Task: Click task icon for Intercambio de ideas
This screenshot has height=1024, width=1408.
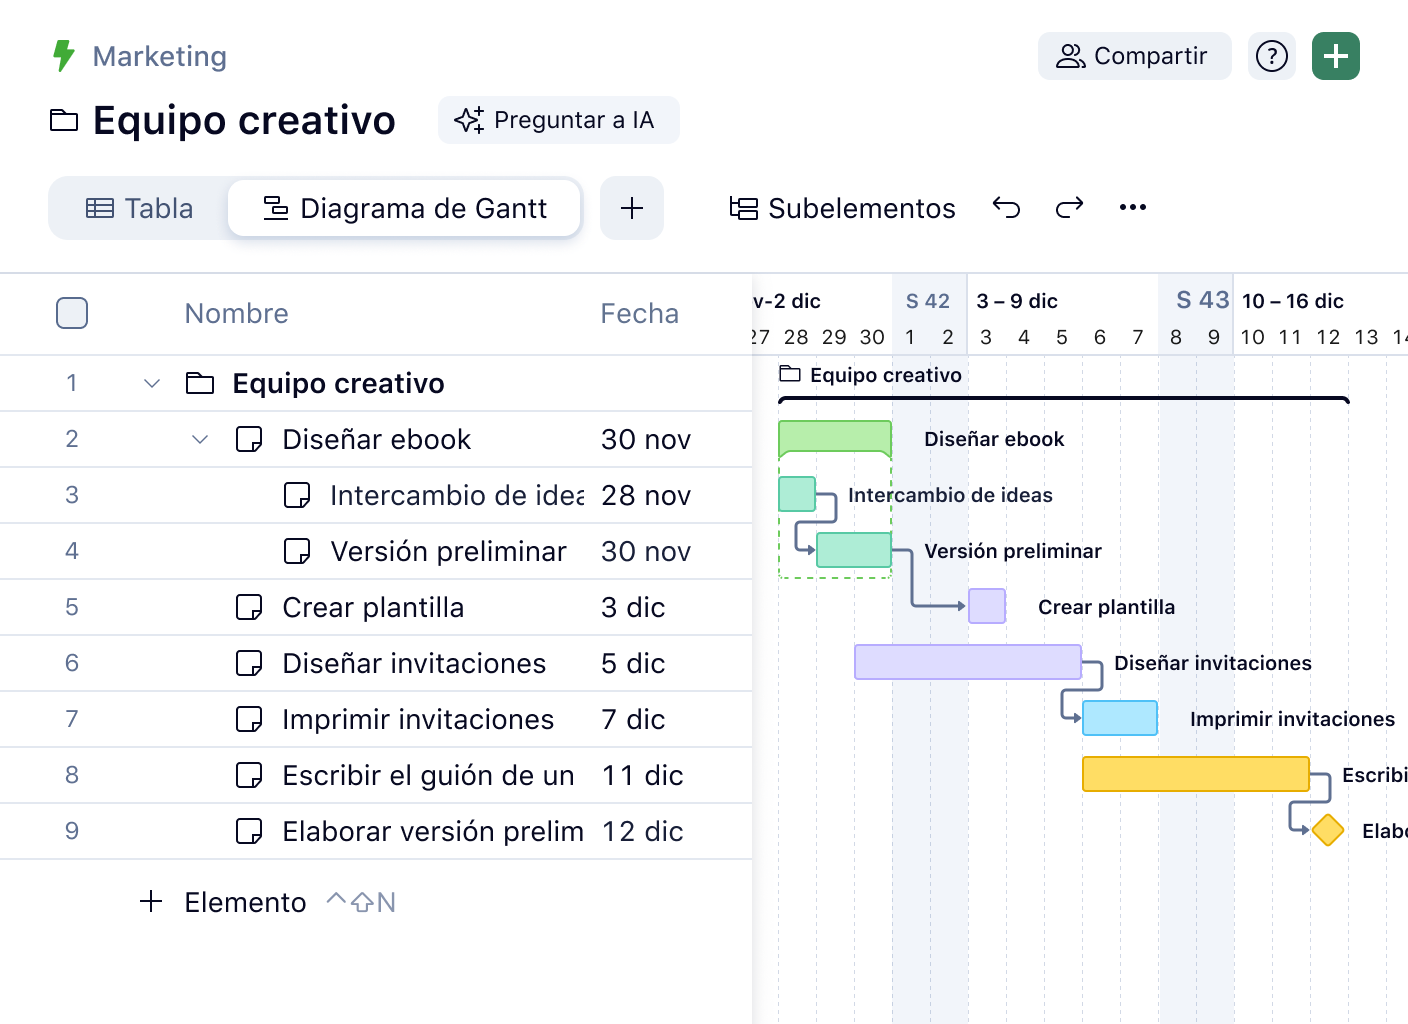Action: click(x=297, y=495)
